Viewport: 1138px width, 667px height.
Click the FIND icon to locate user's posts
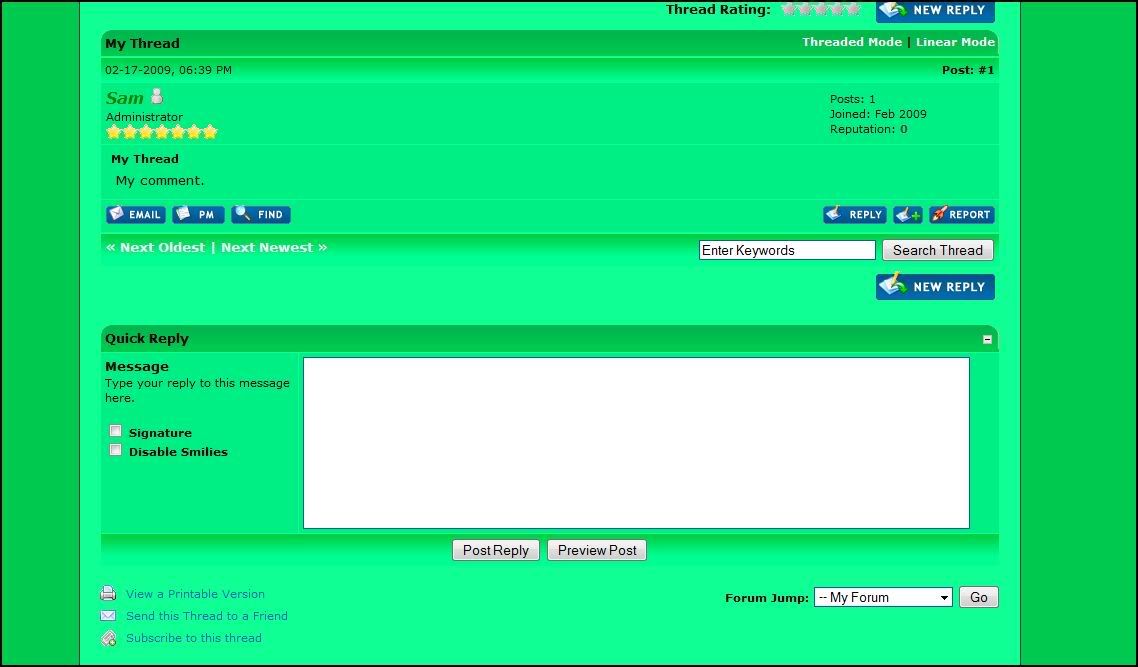click(x=260, y=214)
